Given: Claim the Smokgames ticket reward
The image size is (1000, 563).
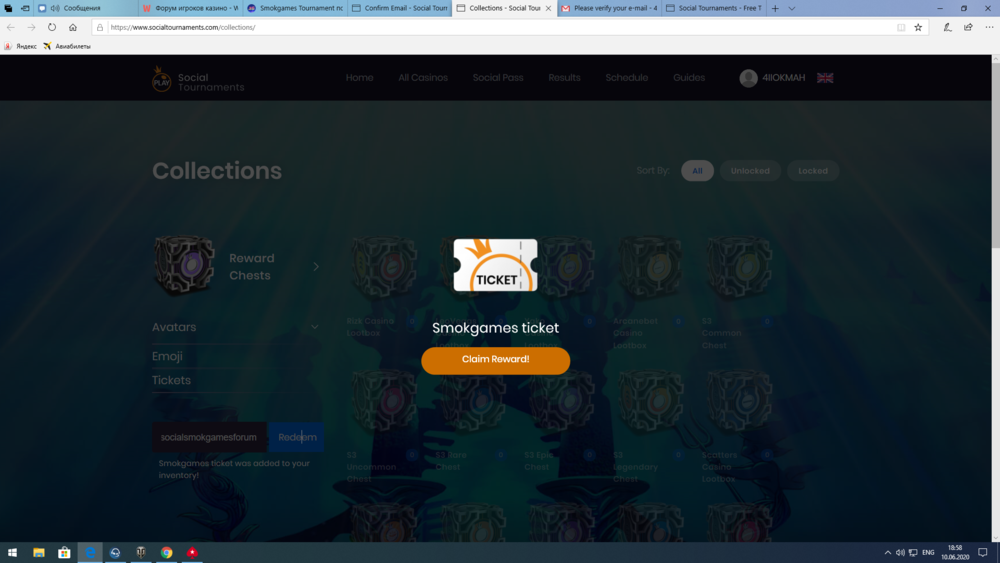Looking at the screenshot, I should 496,360.
